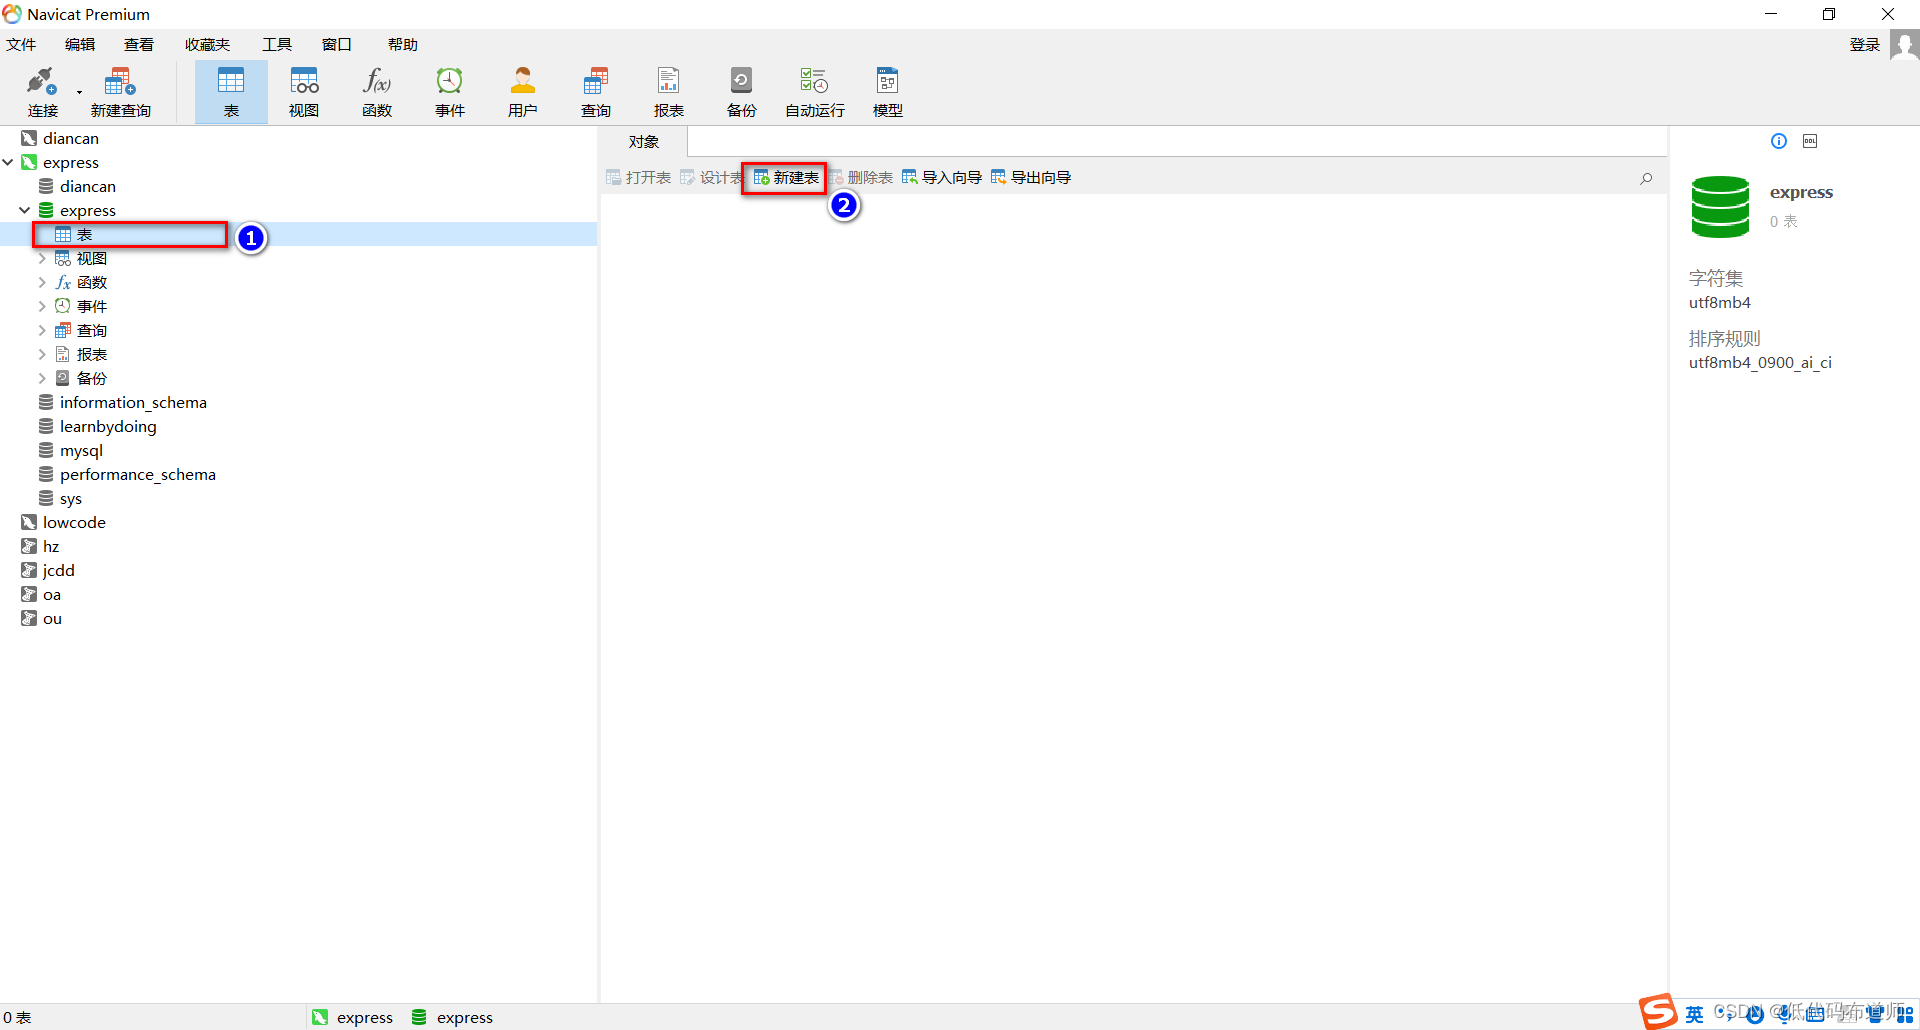Click the 新建表 button
Viewport: 1920px width, 1030px height.
(786, 178)
